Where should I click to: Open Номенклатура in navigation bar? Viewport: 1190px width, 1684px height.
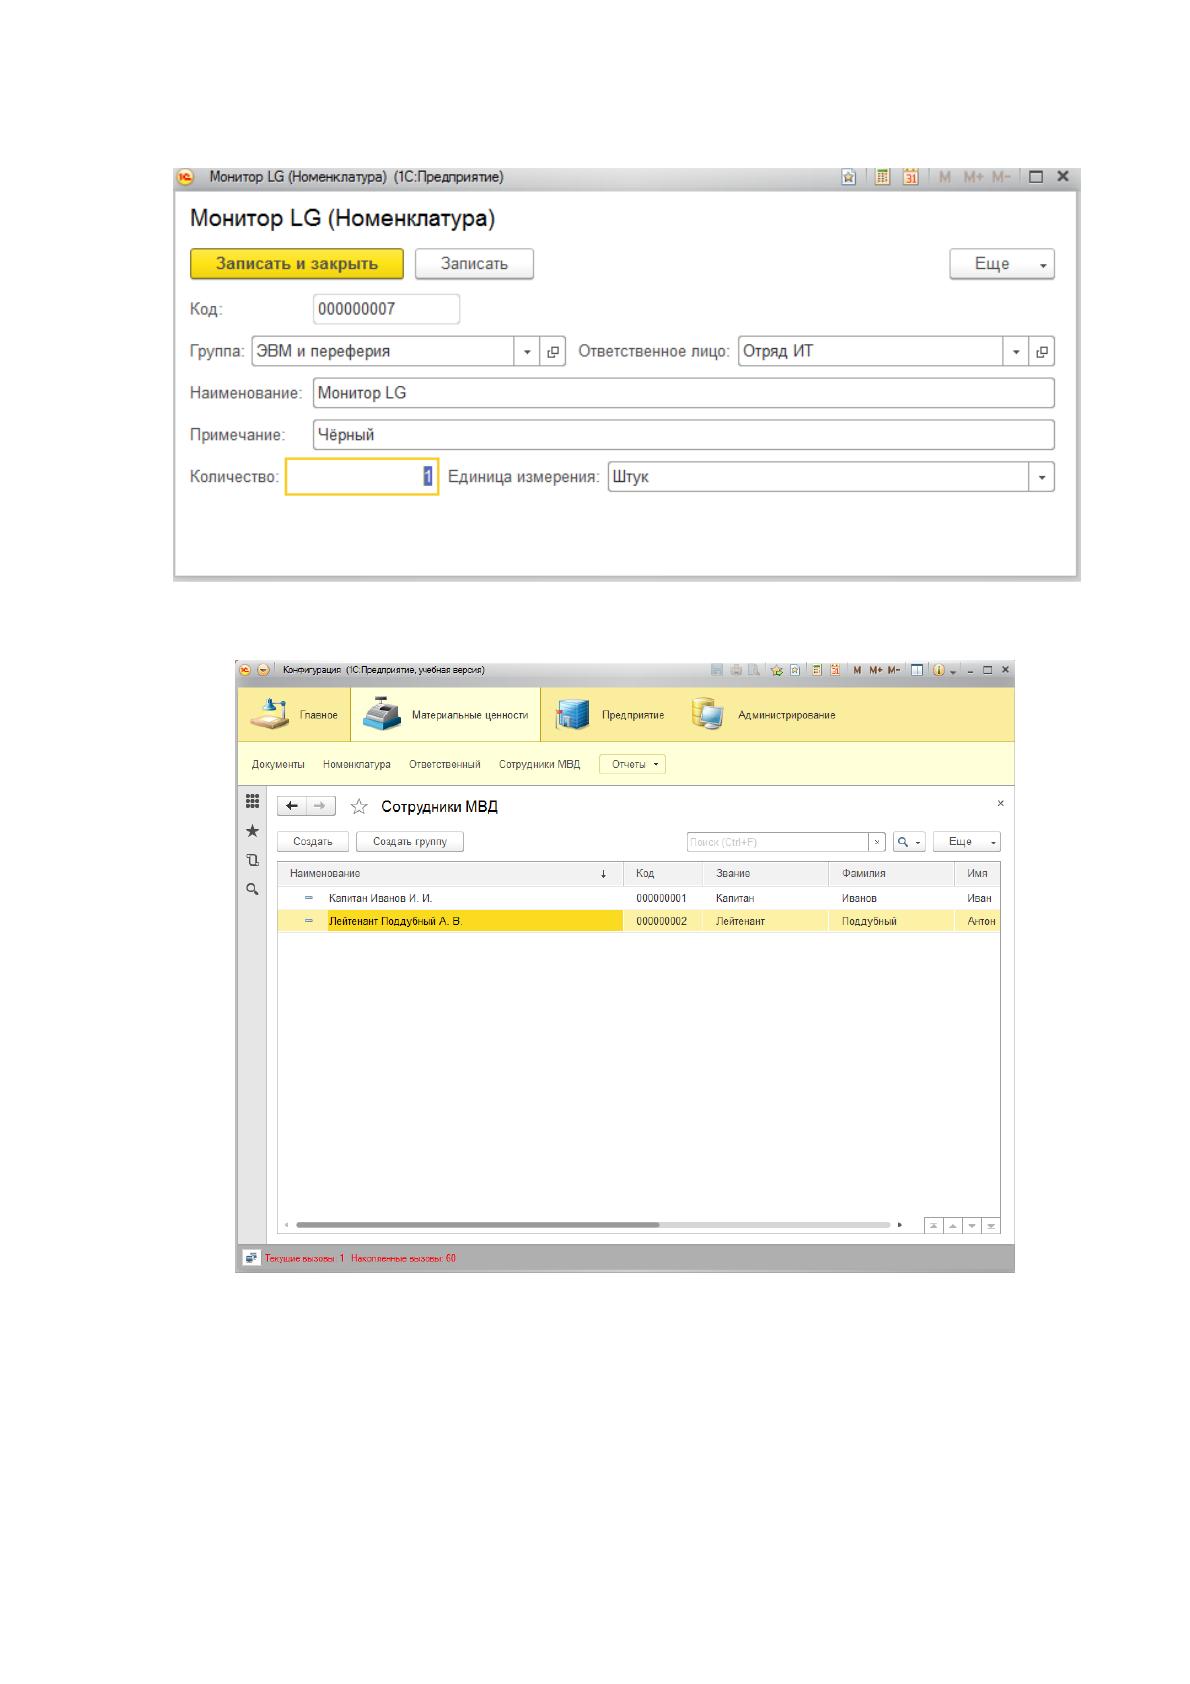tap(357, 764)
